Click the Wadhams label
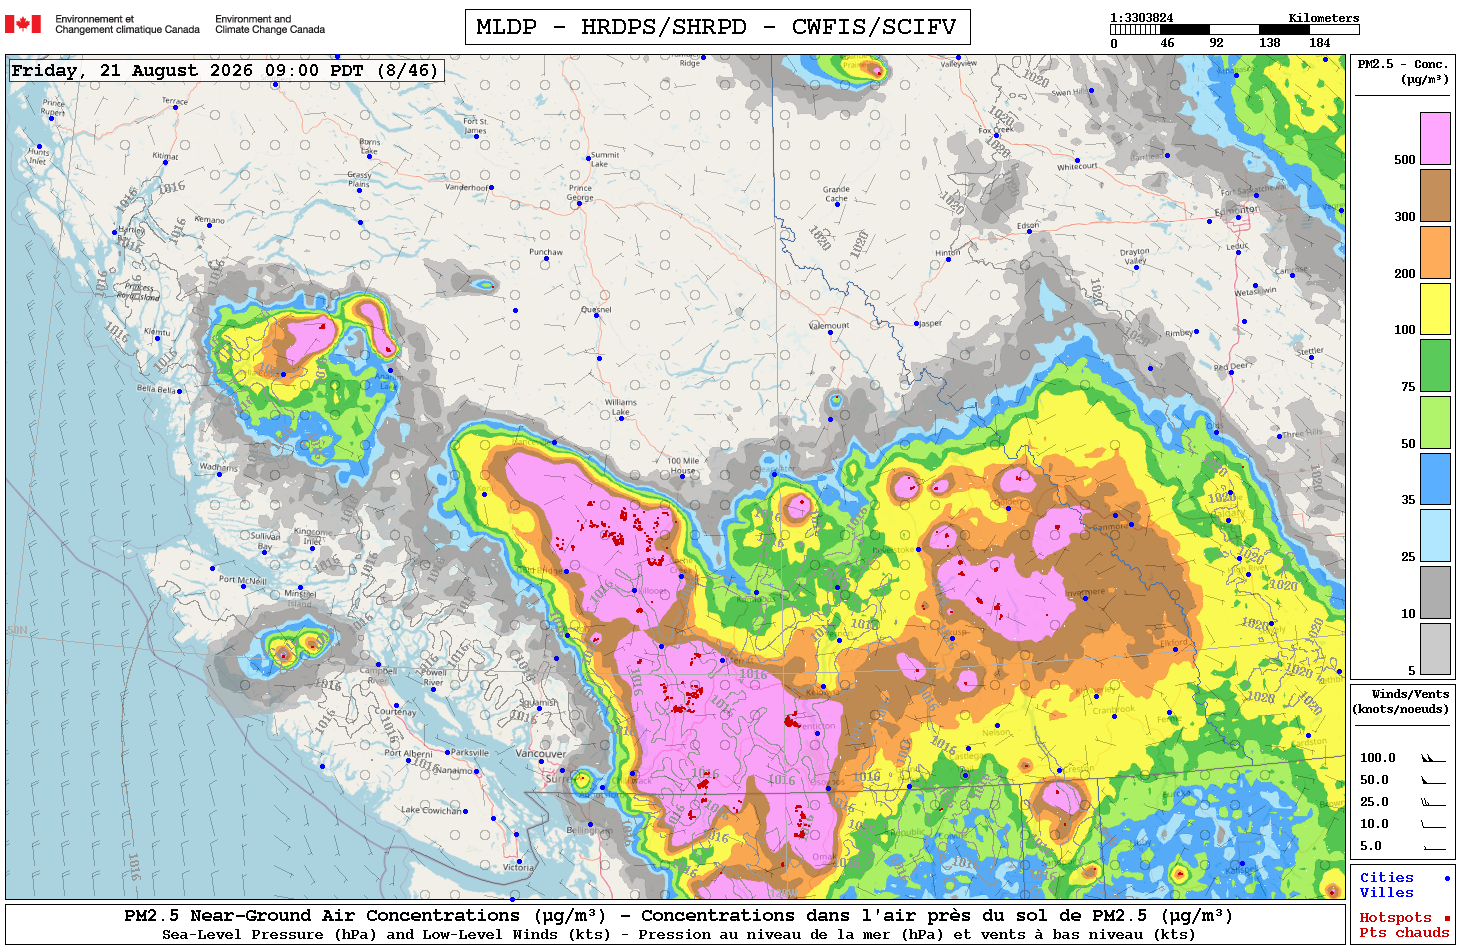 pos(219,467)
